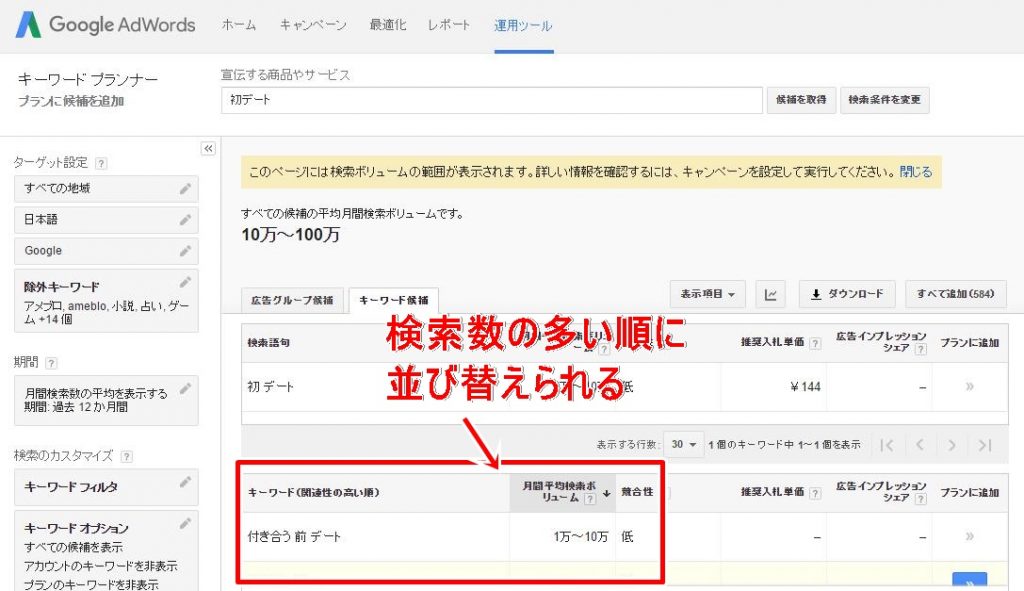This screenshot has width=1024, height=591.
Task: Open the 表示項目 columns dropdown
Action: [x=708, y=294]
